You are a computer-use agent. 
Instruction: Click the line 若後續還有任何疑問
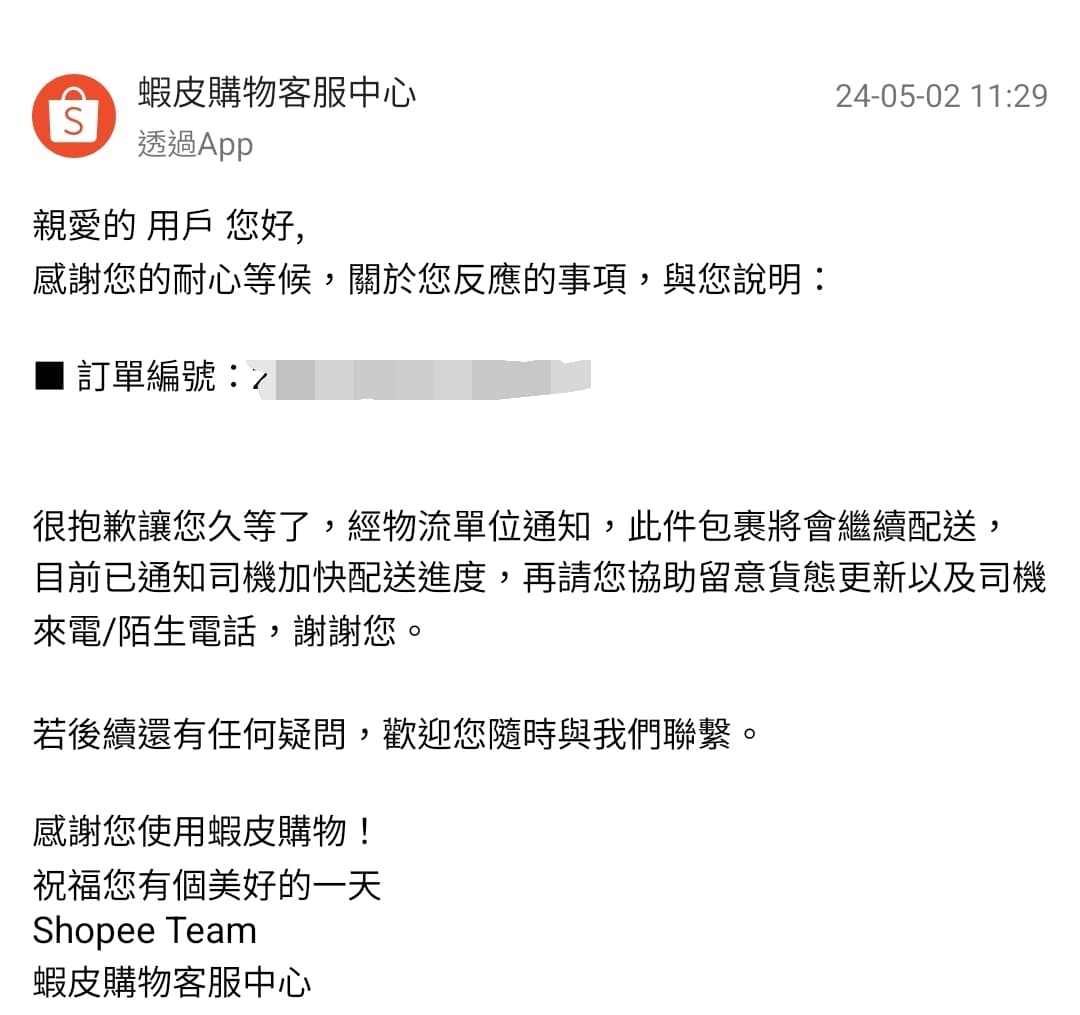(x=189, y=734)
